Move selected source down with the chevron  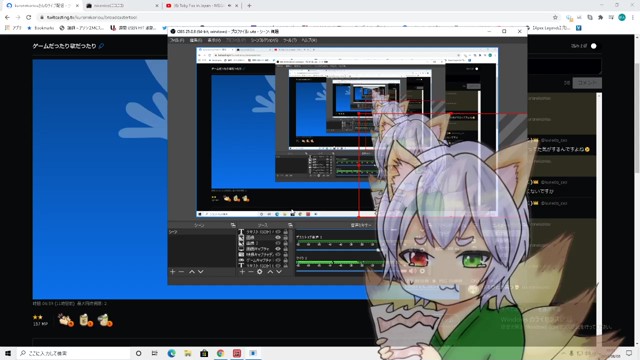point(279,272)
